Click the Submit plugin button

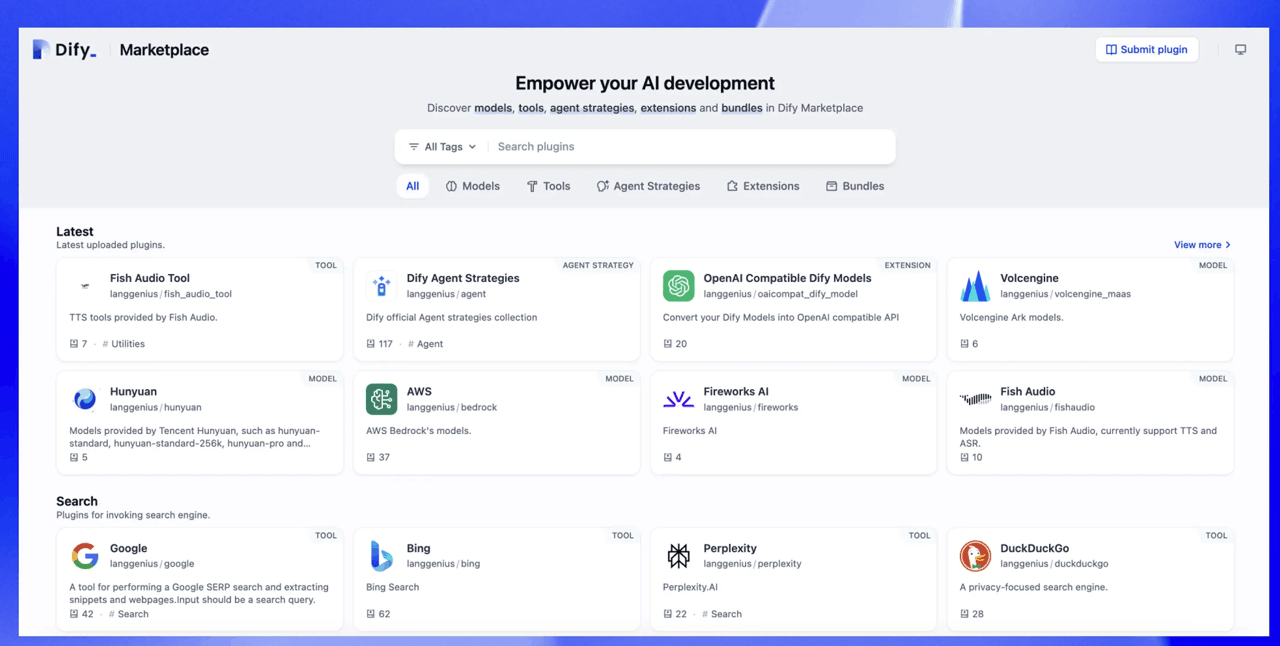(1146, 49)
